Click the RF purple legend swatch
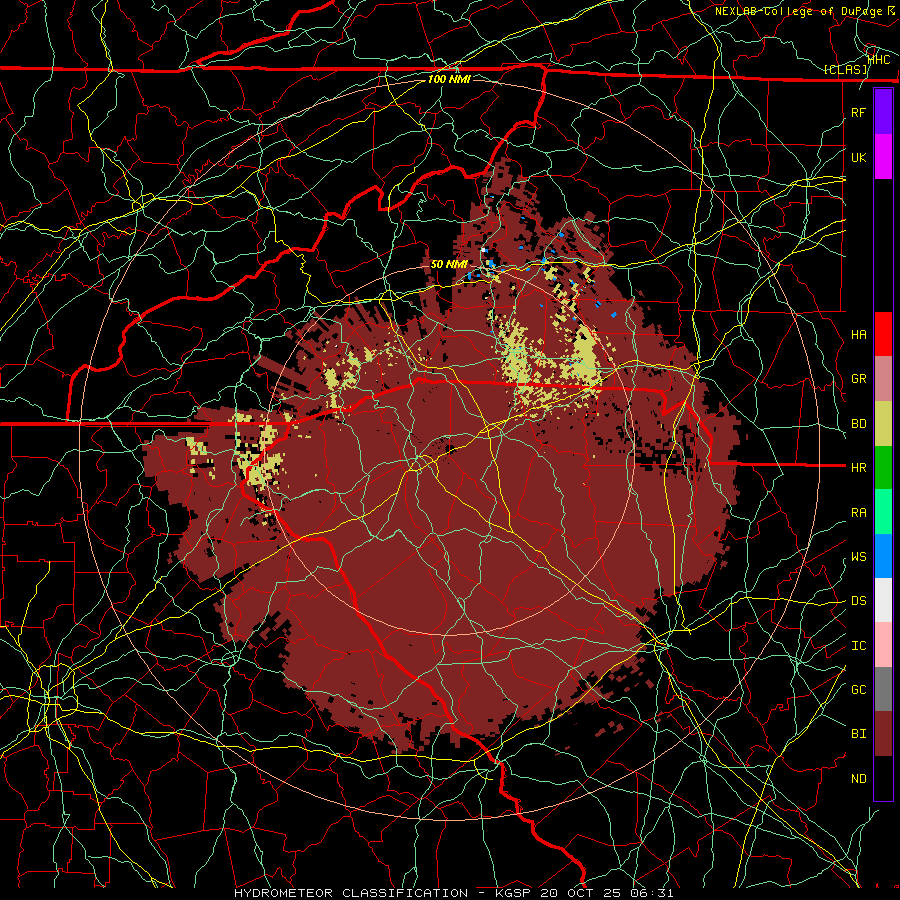Screen dimensions: 900x900 [883, 112]
